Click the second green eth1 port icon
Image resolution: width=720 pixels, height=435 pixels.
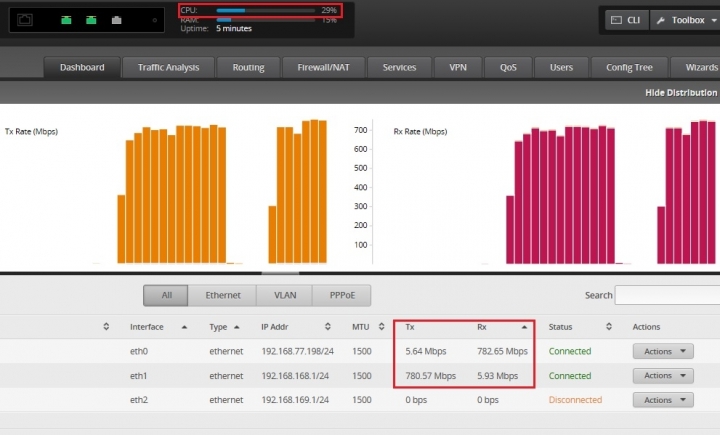91,20
